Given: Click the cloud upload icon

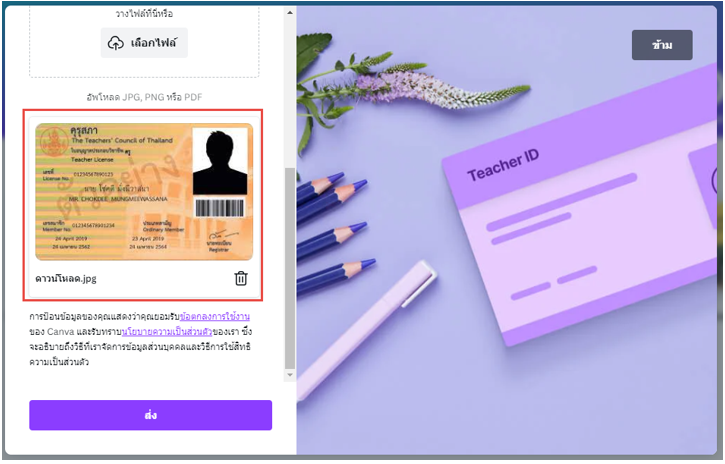Looking at the screenshot, I should [x=116, y=43].
